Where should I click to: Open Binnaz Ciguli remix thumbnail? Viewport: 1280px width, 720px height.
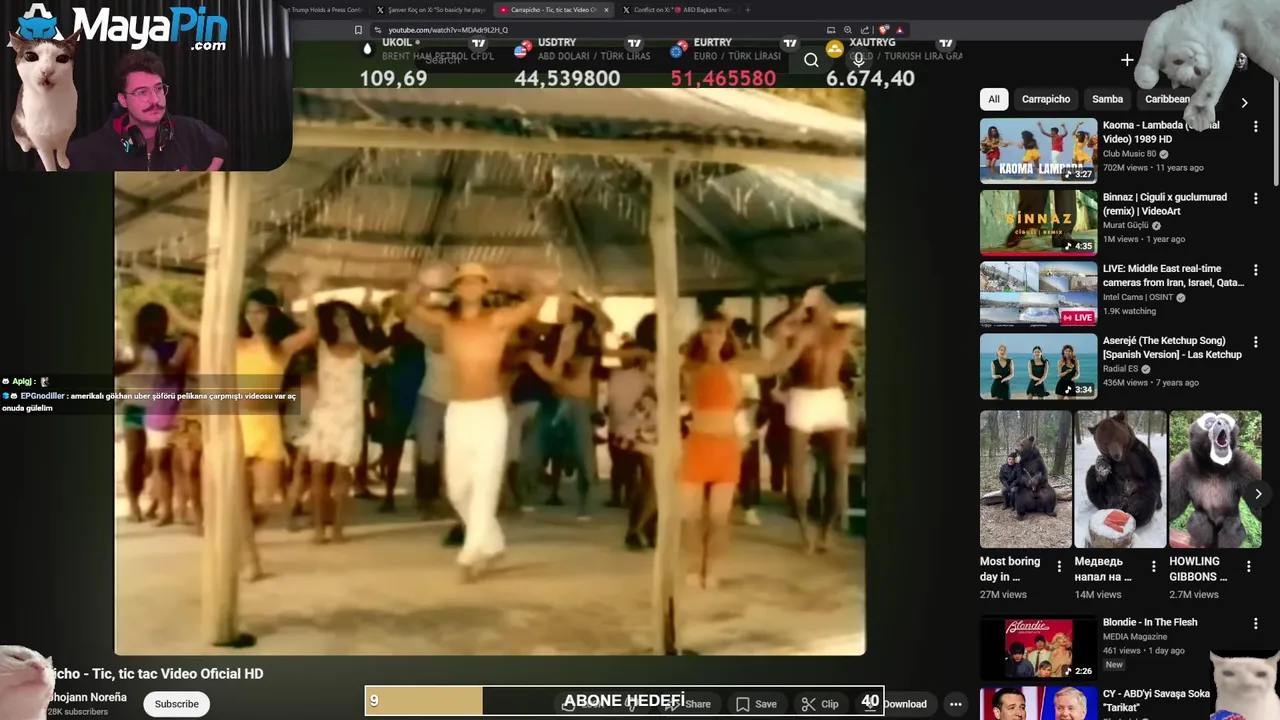coord(1038,223)
